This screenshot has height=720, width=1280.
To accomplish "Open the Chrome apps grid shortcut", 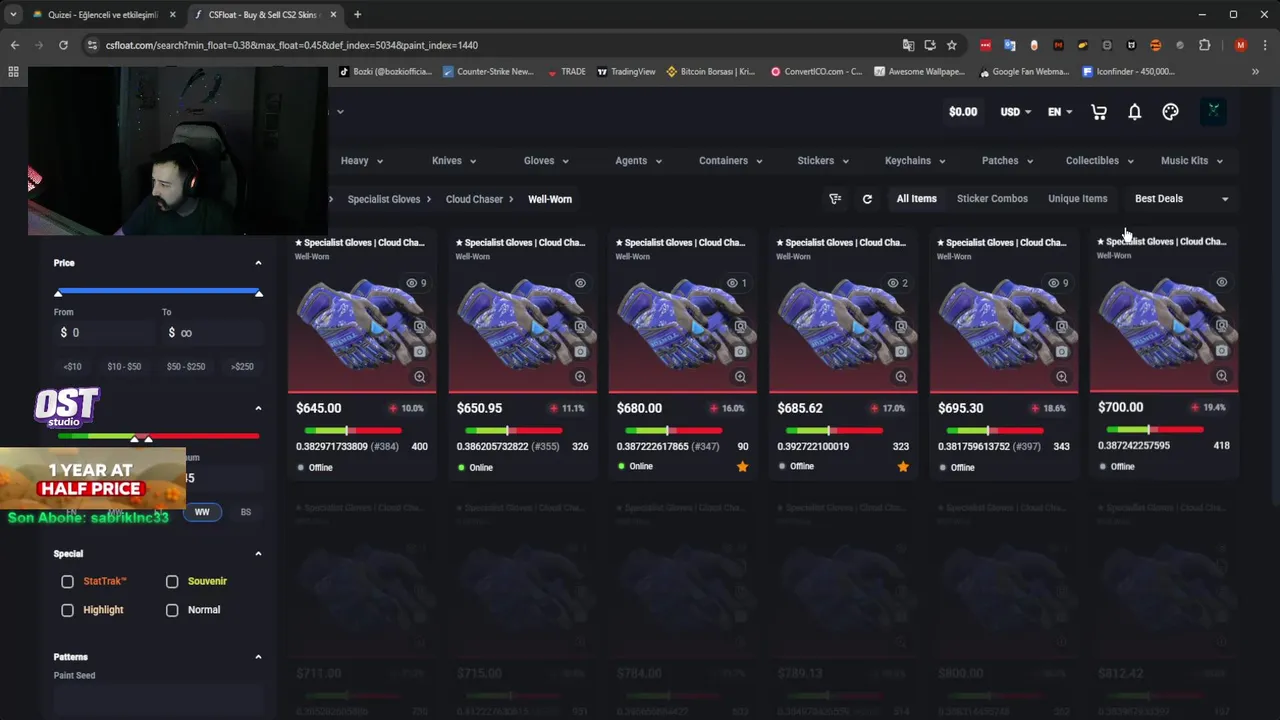I will pos(13,72).
